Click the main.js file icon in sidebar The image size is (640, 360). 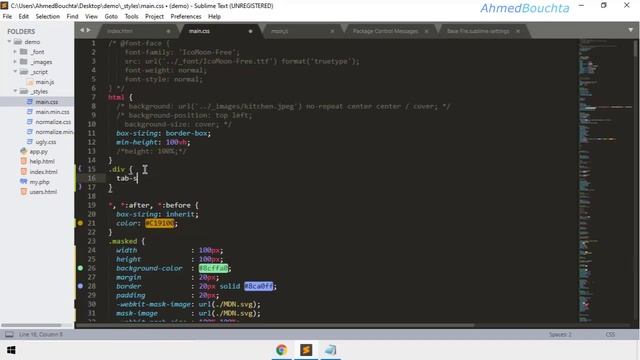coord(30,82)
